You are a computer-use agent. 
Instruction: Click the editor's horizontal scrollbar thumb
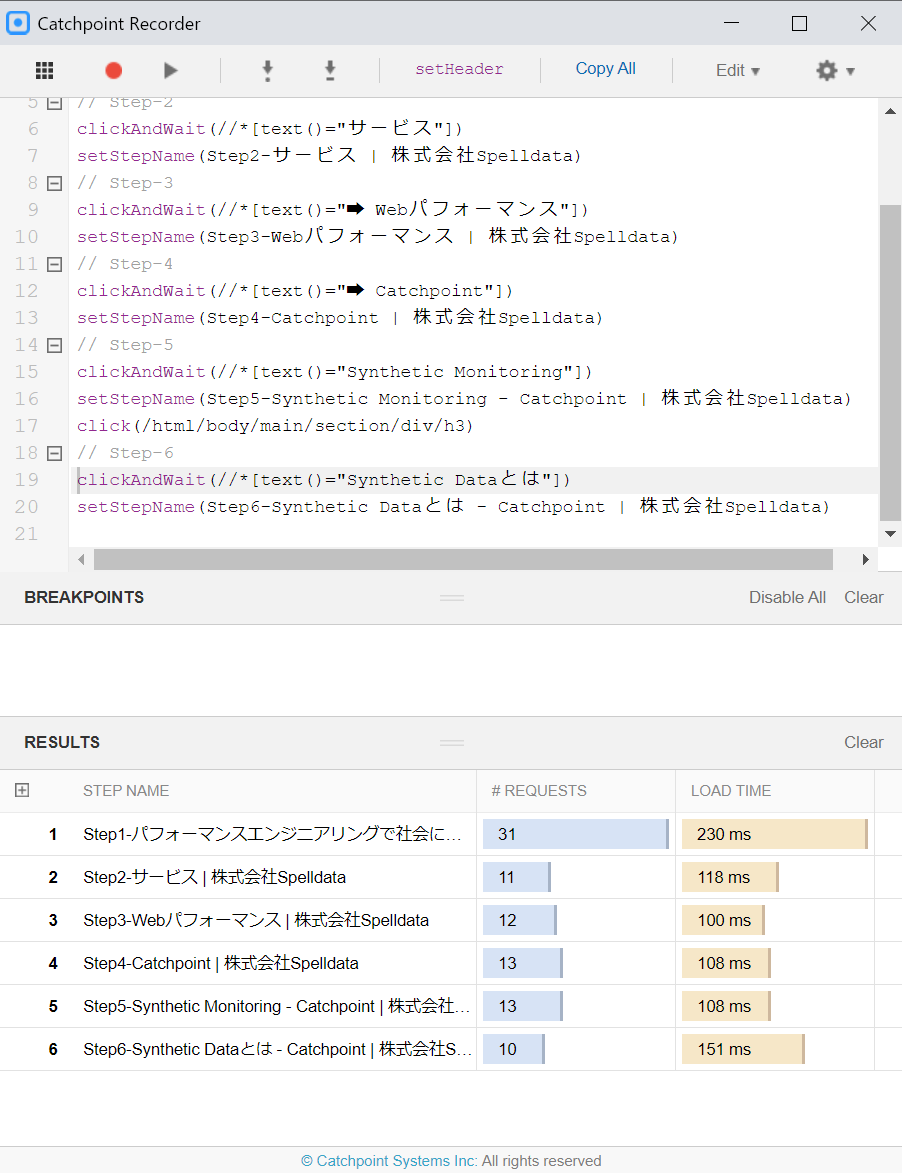click(463, 559)
